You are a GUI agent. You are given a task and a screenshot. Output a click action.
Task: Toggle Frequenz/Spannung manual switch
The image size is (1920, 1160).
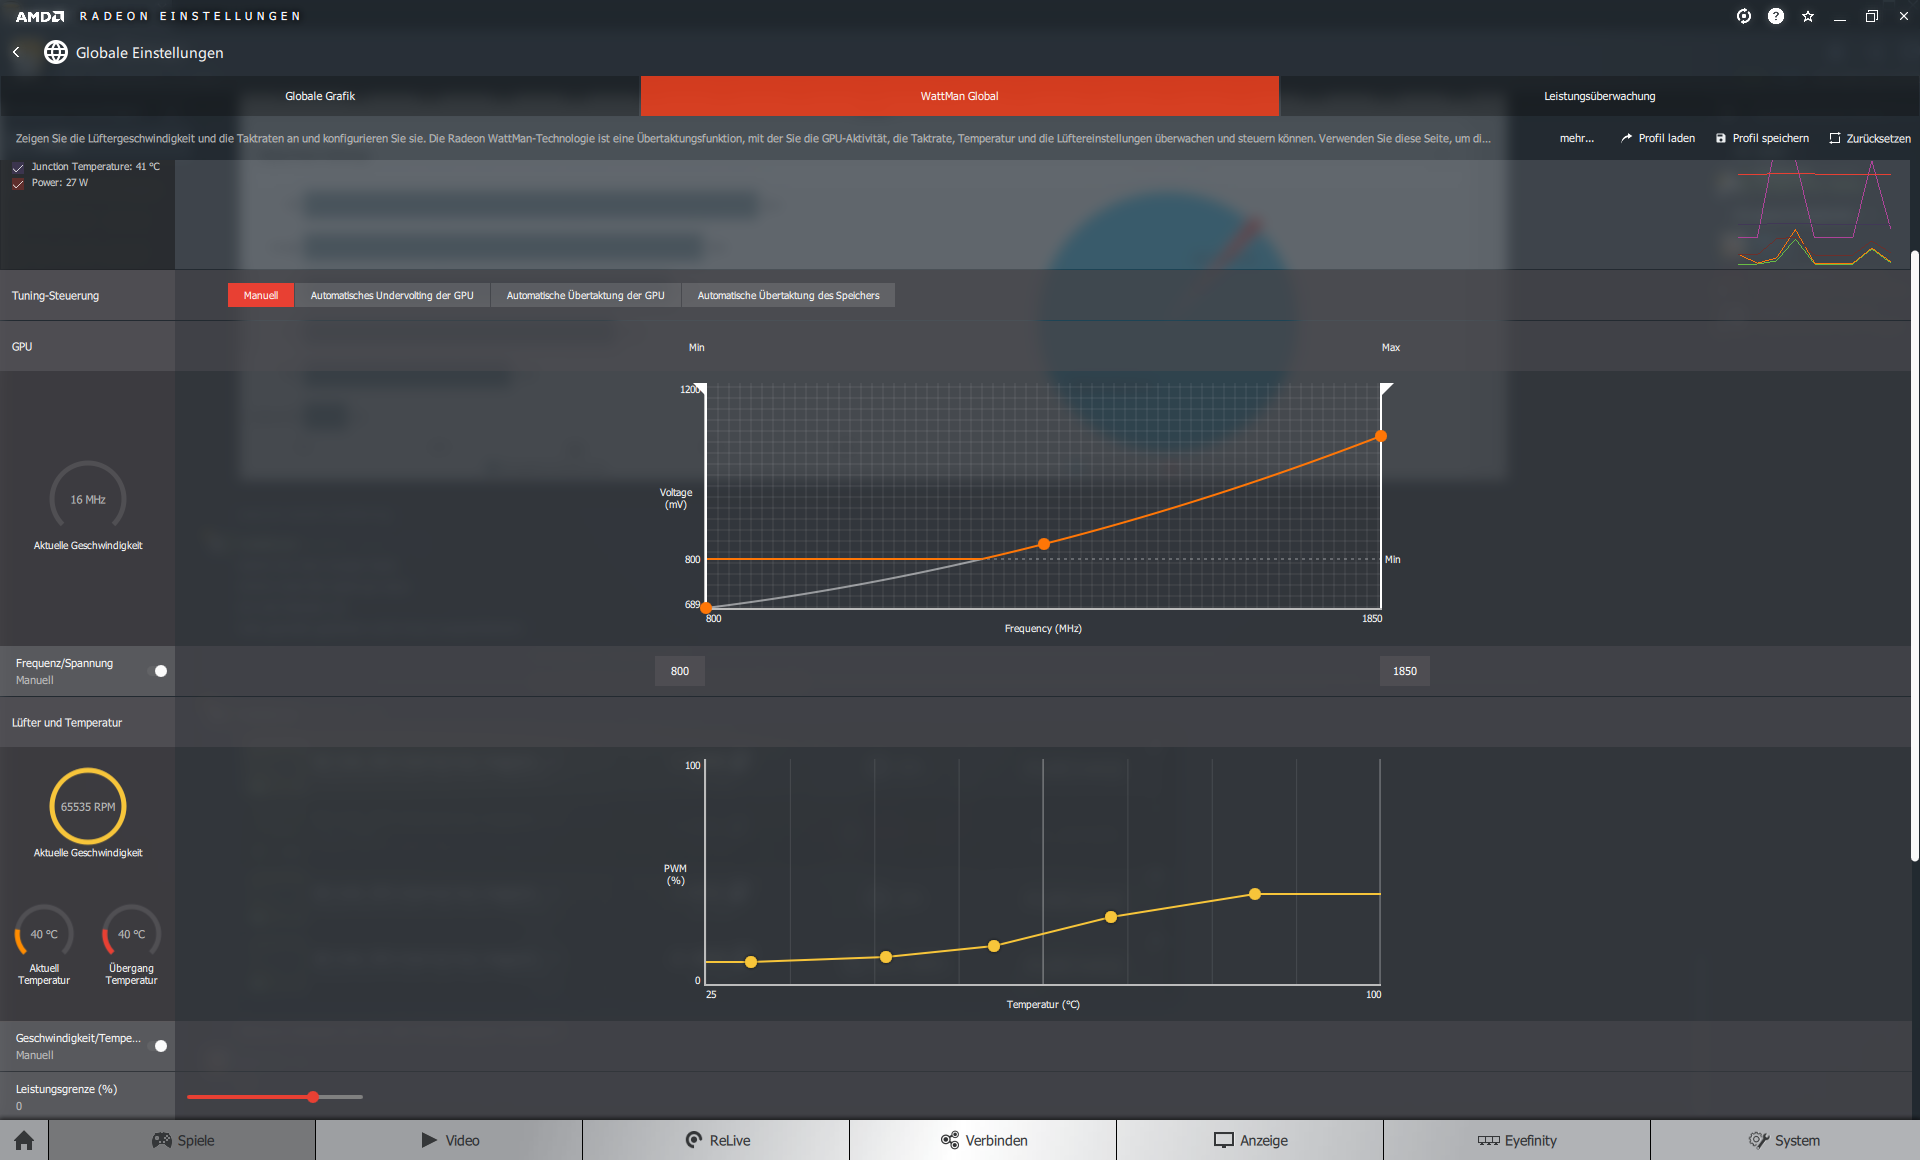159,671
